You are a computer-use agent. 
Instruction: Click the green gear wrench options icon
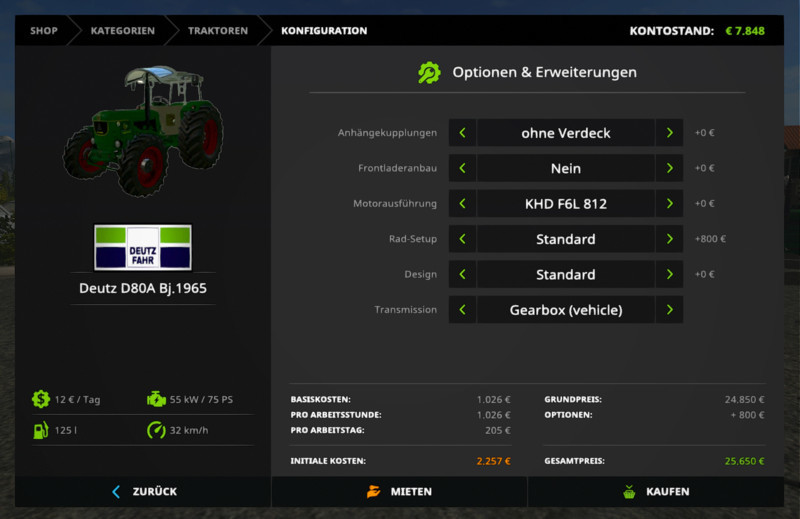429,72
